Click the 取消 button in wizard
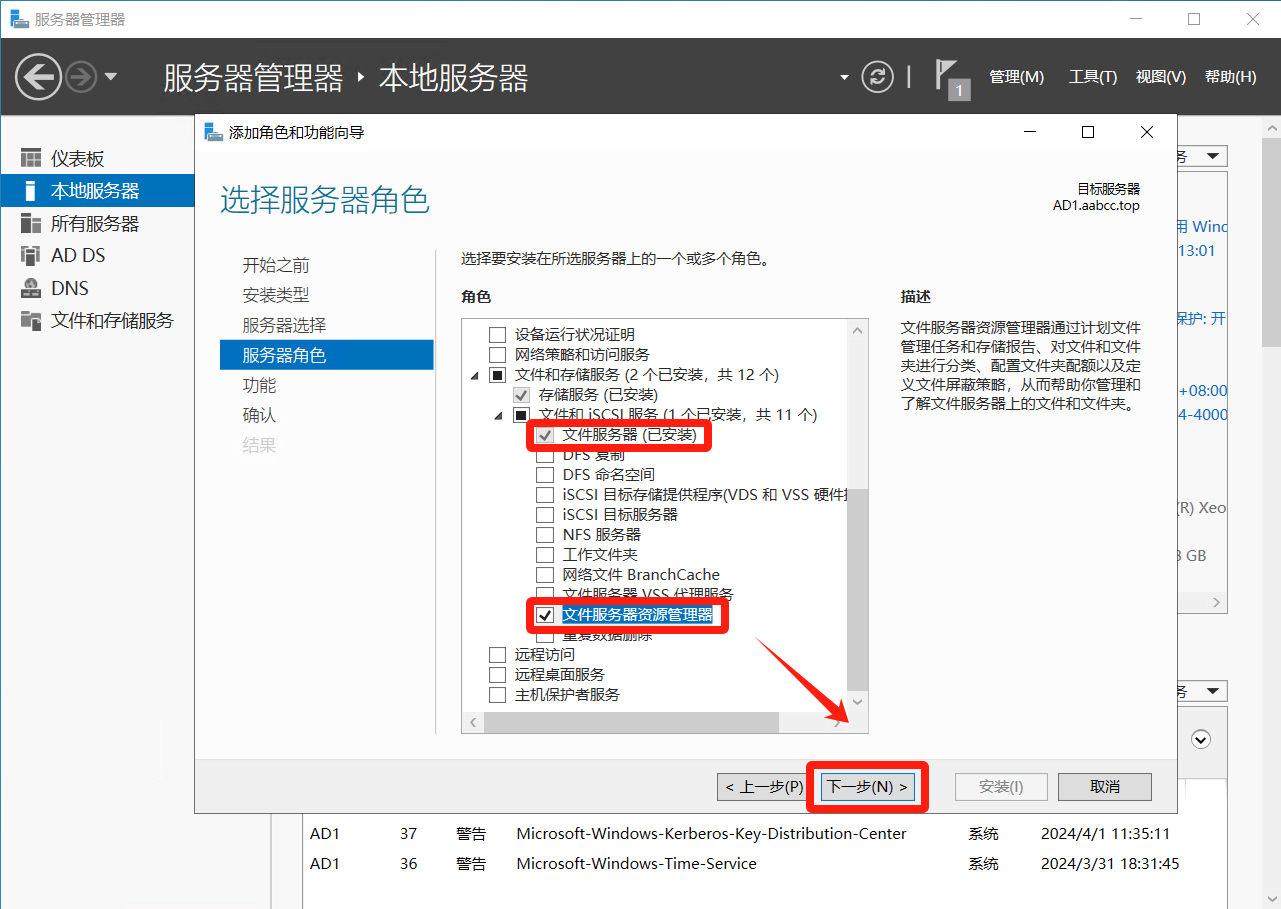This screenshot has height=909, width=1281. point(1104,787)
